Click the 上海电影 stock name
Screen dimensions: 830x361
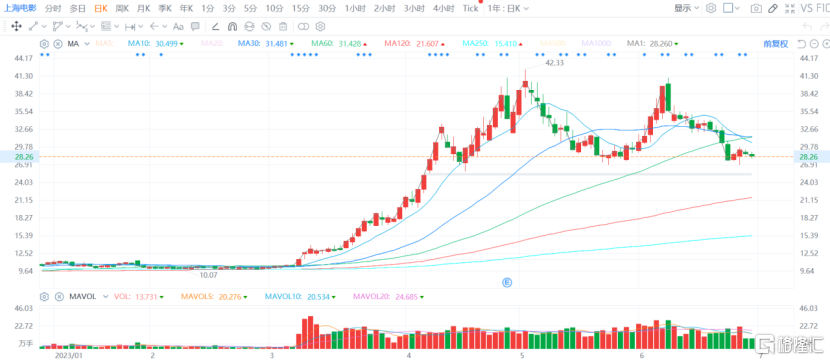coord(19,8)
